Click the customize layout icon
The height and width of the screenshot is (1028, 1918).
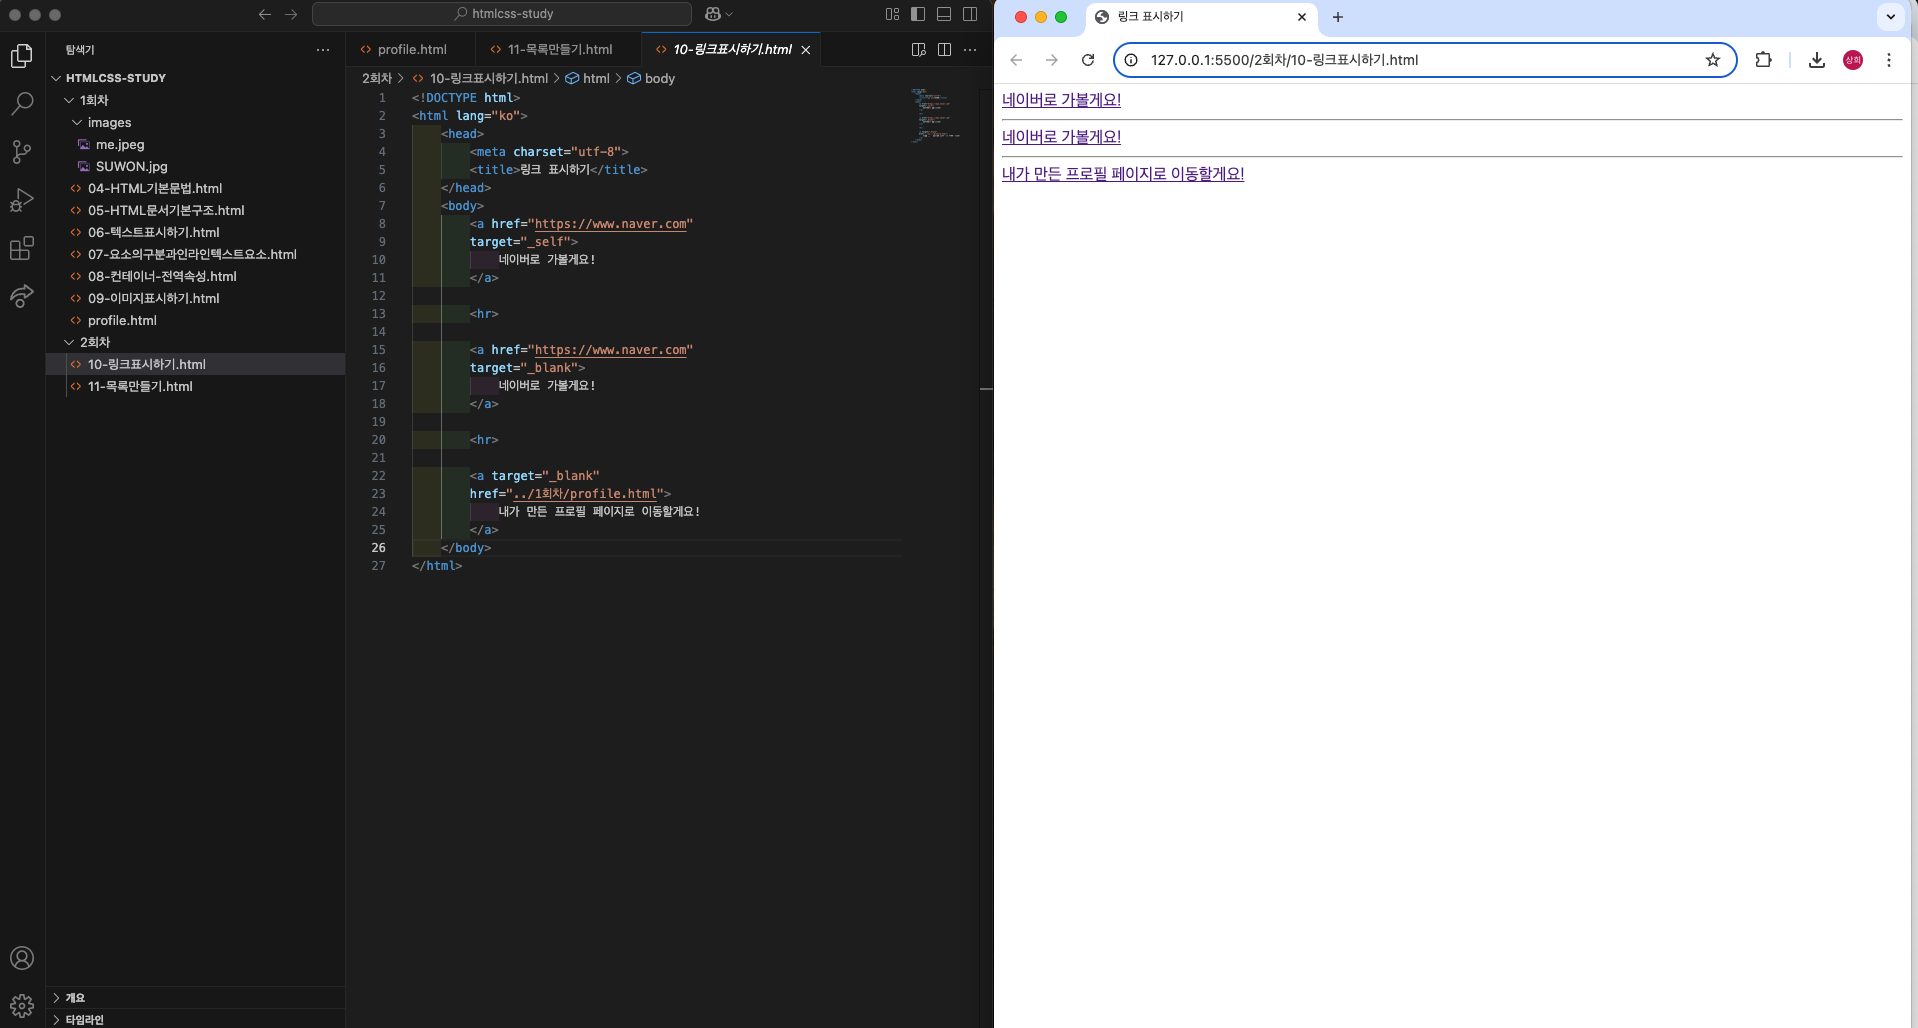click(x=892, y=14)
